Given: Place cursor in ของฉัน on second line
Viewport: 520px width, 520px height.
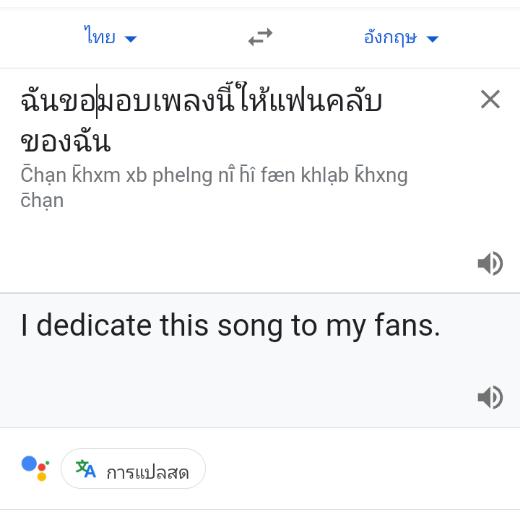Looking at the screenshot, I should point(65,142).
